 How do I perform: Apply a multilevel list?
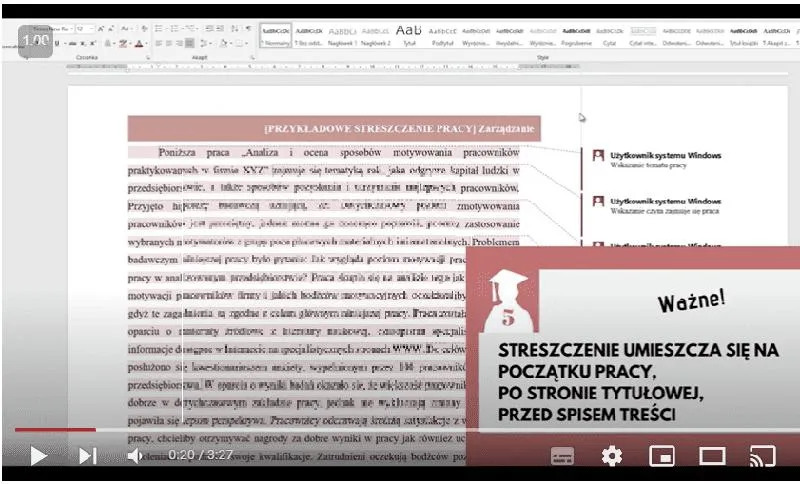coord(191,29)
